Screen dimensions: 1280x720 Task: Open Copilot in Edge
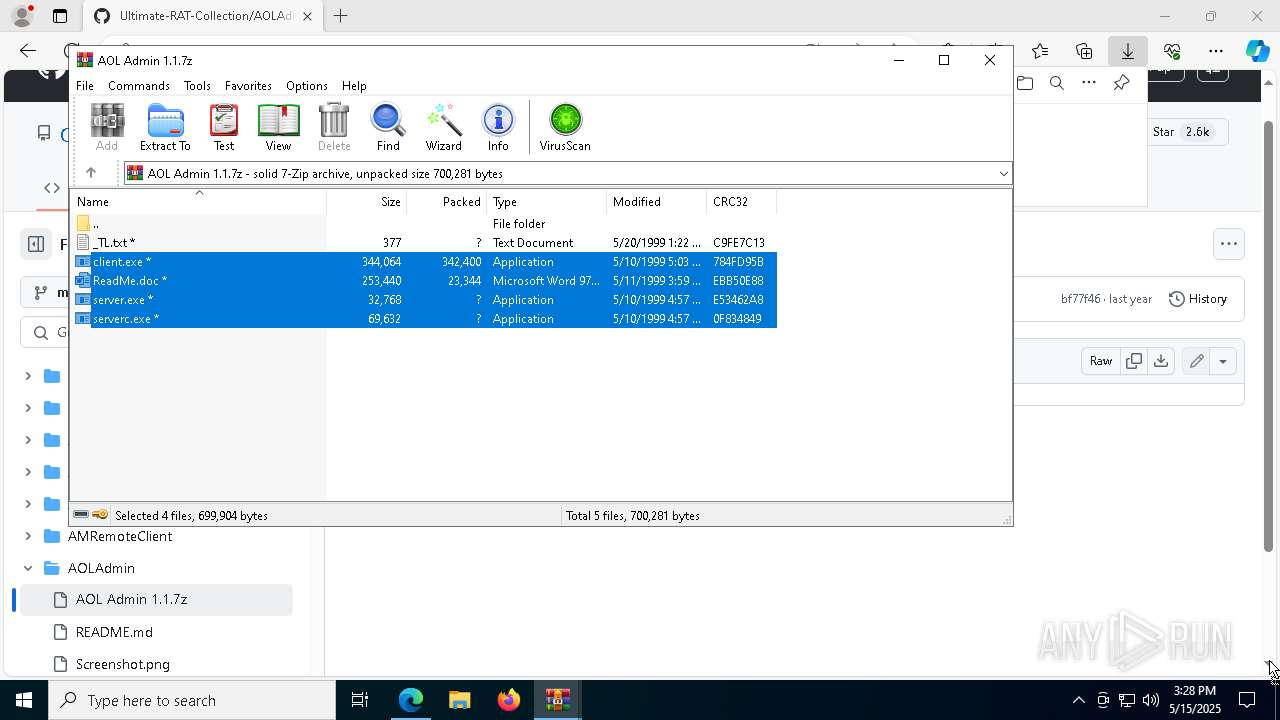click(1257, 51)
